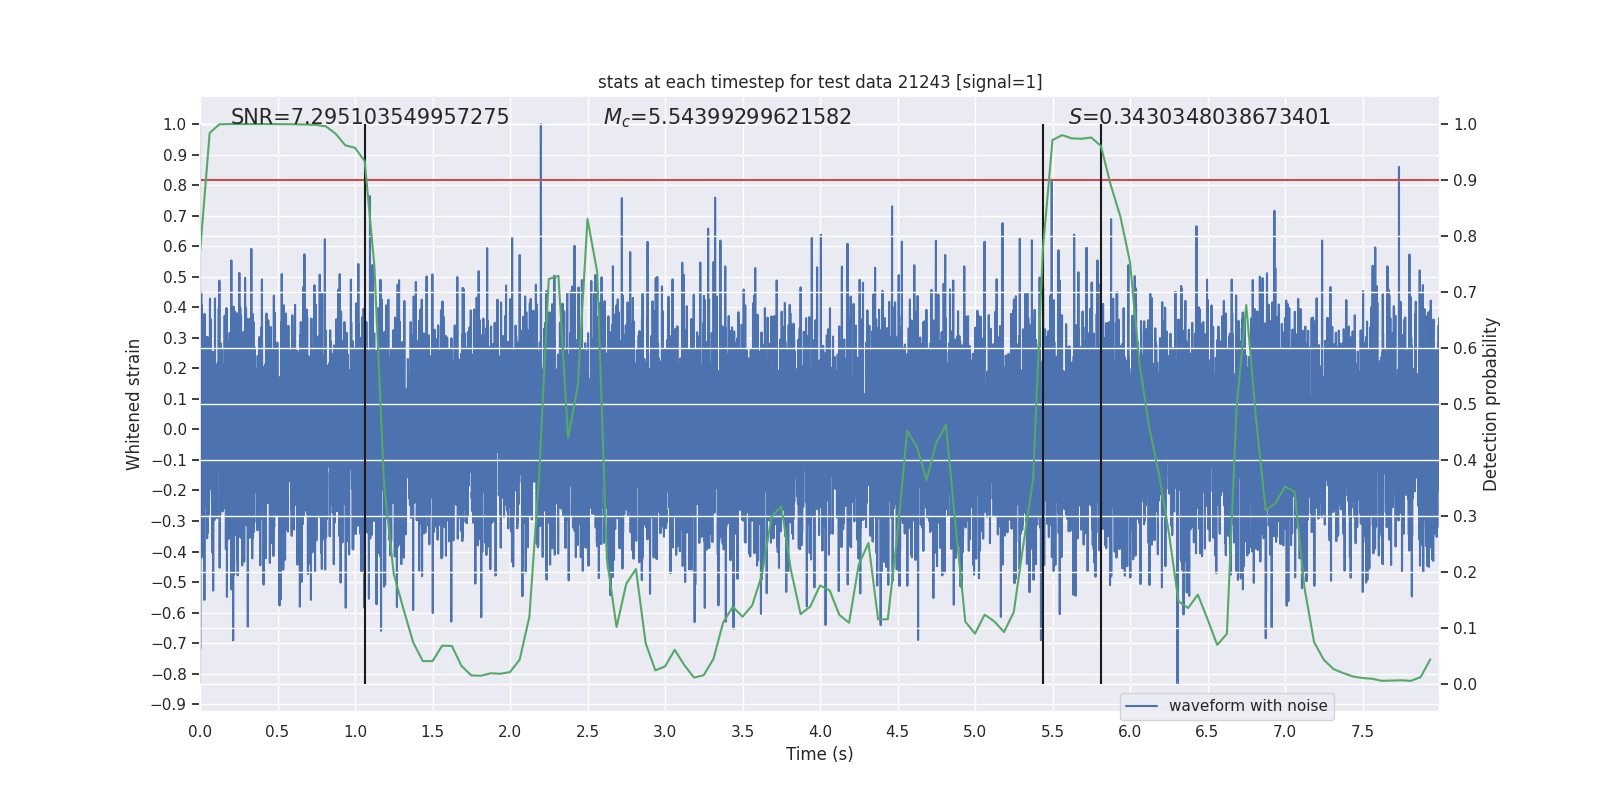
Task: Click the Mc chirp mass annotation
Action: [727, 117]
